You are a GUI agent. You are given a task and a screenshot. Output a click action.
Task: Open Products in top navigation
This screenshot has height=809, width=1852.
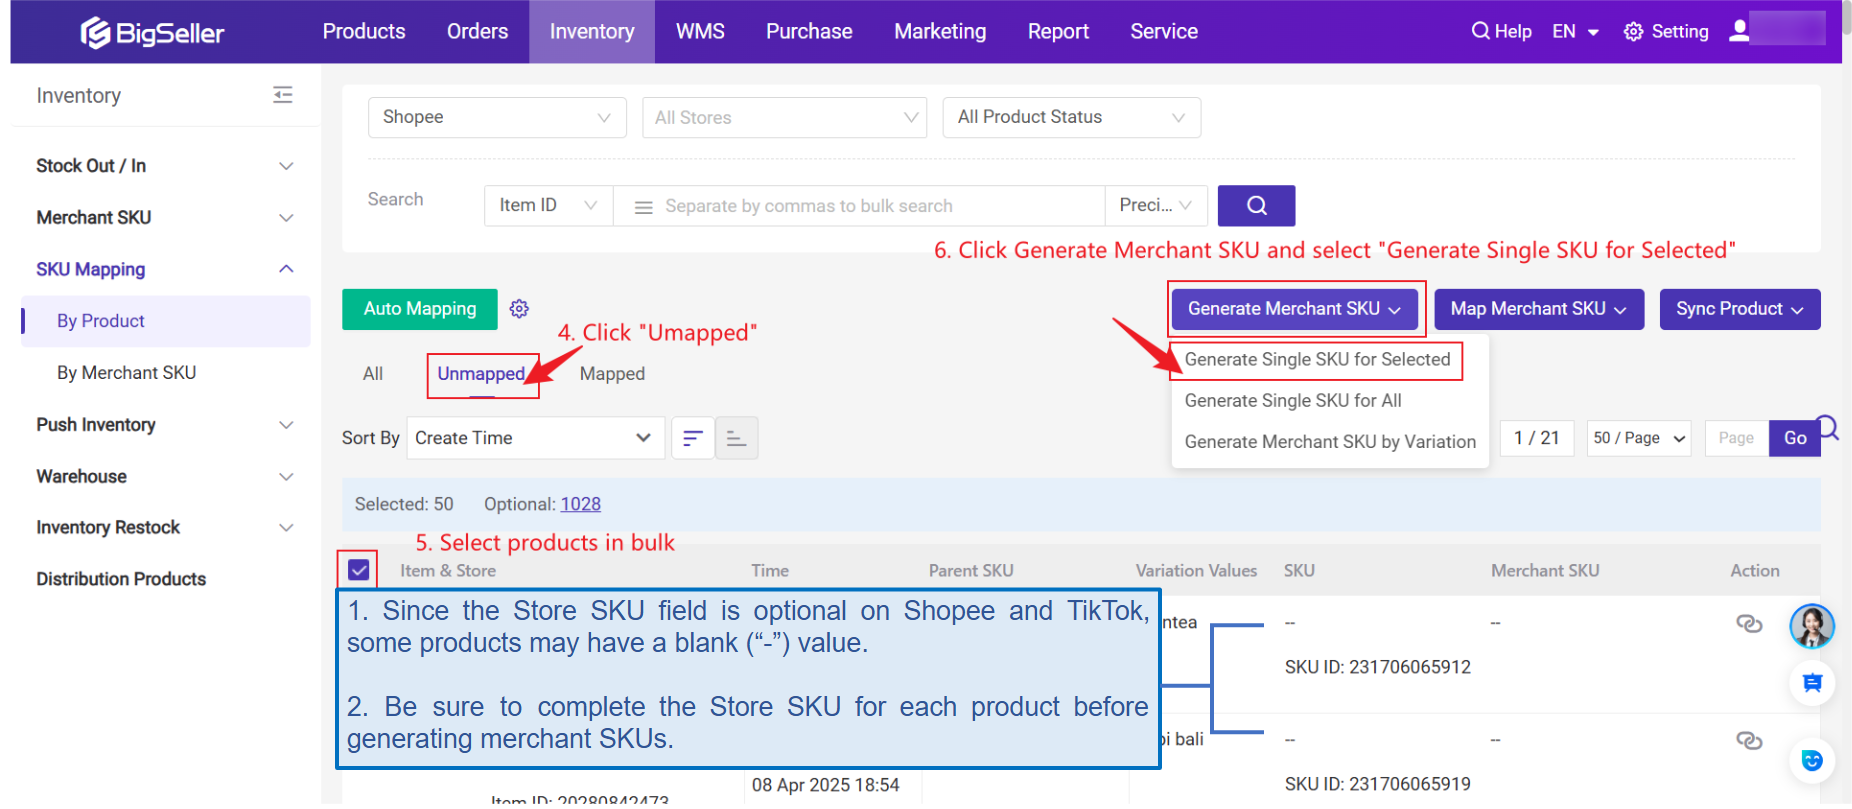point(364,32)
